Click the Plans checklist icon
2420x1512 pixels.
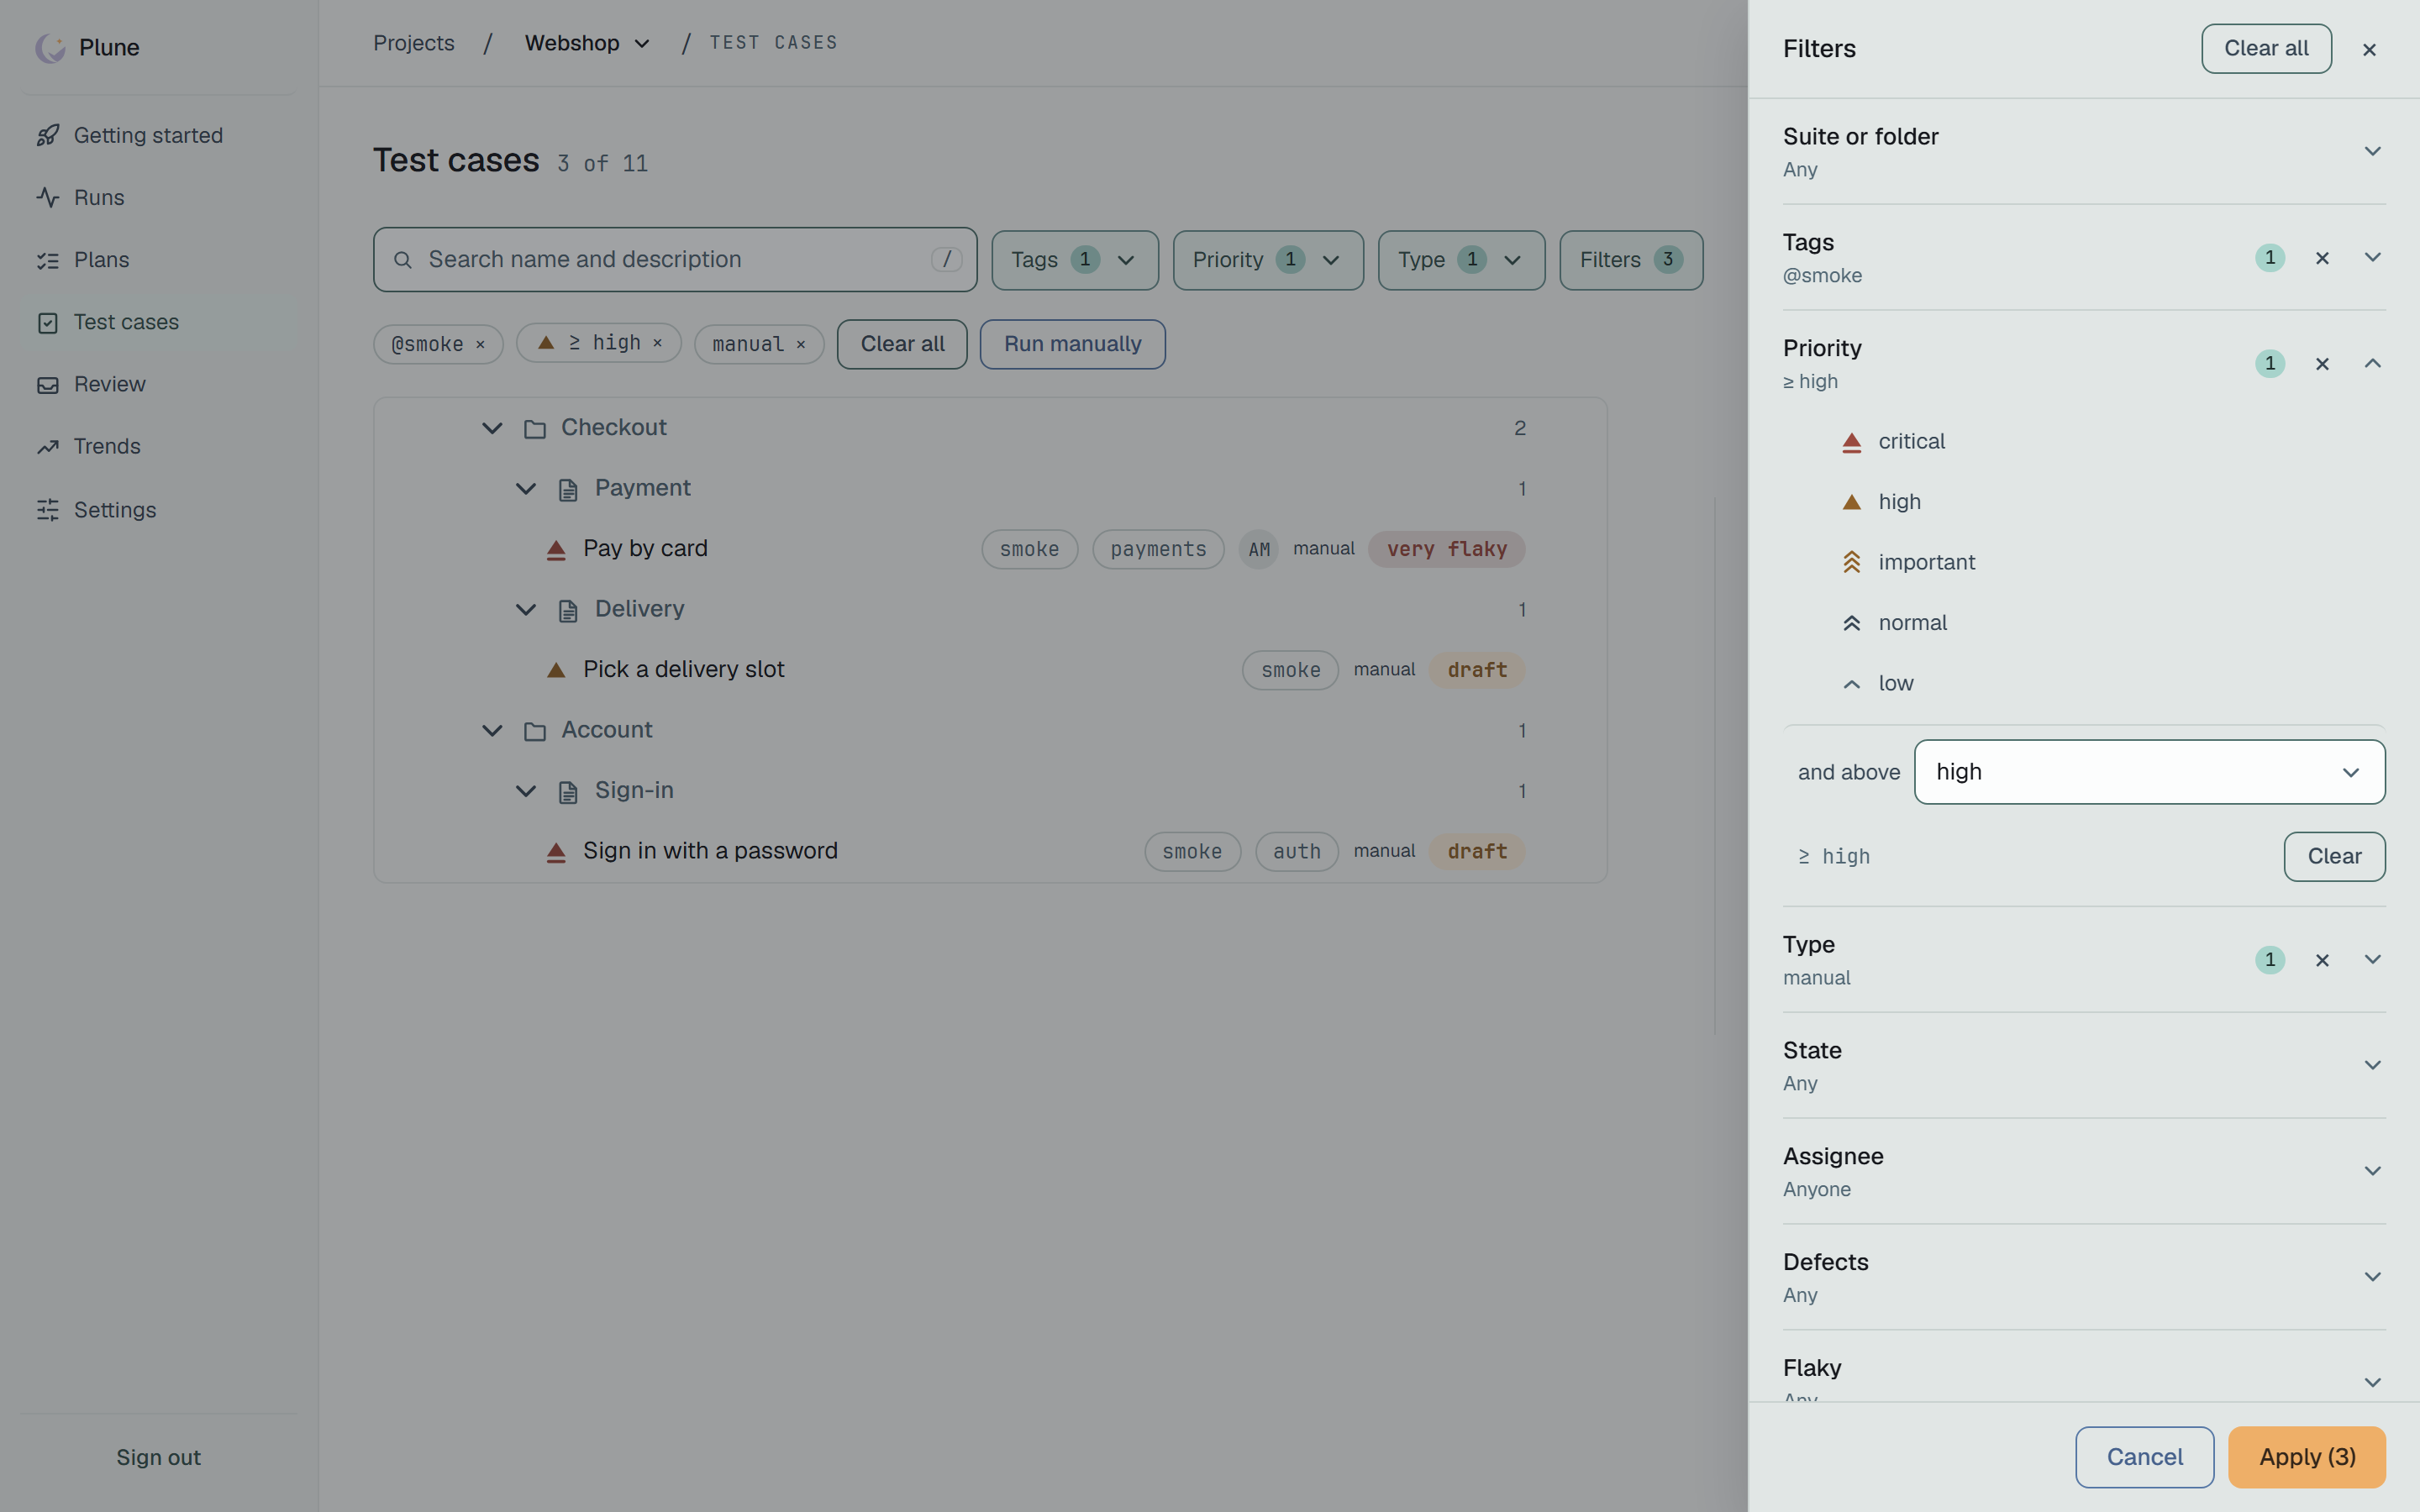(x=48, y=260)
